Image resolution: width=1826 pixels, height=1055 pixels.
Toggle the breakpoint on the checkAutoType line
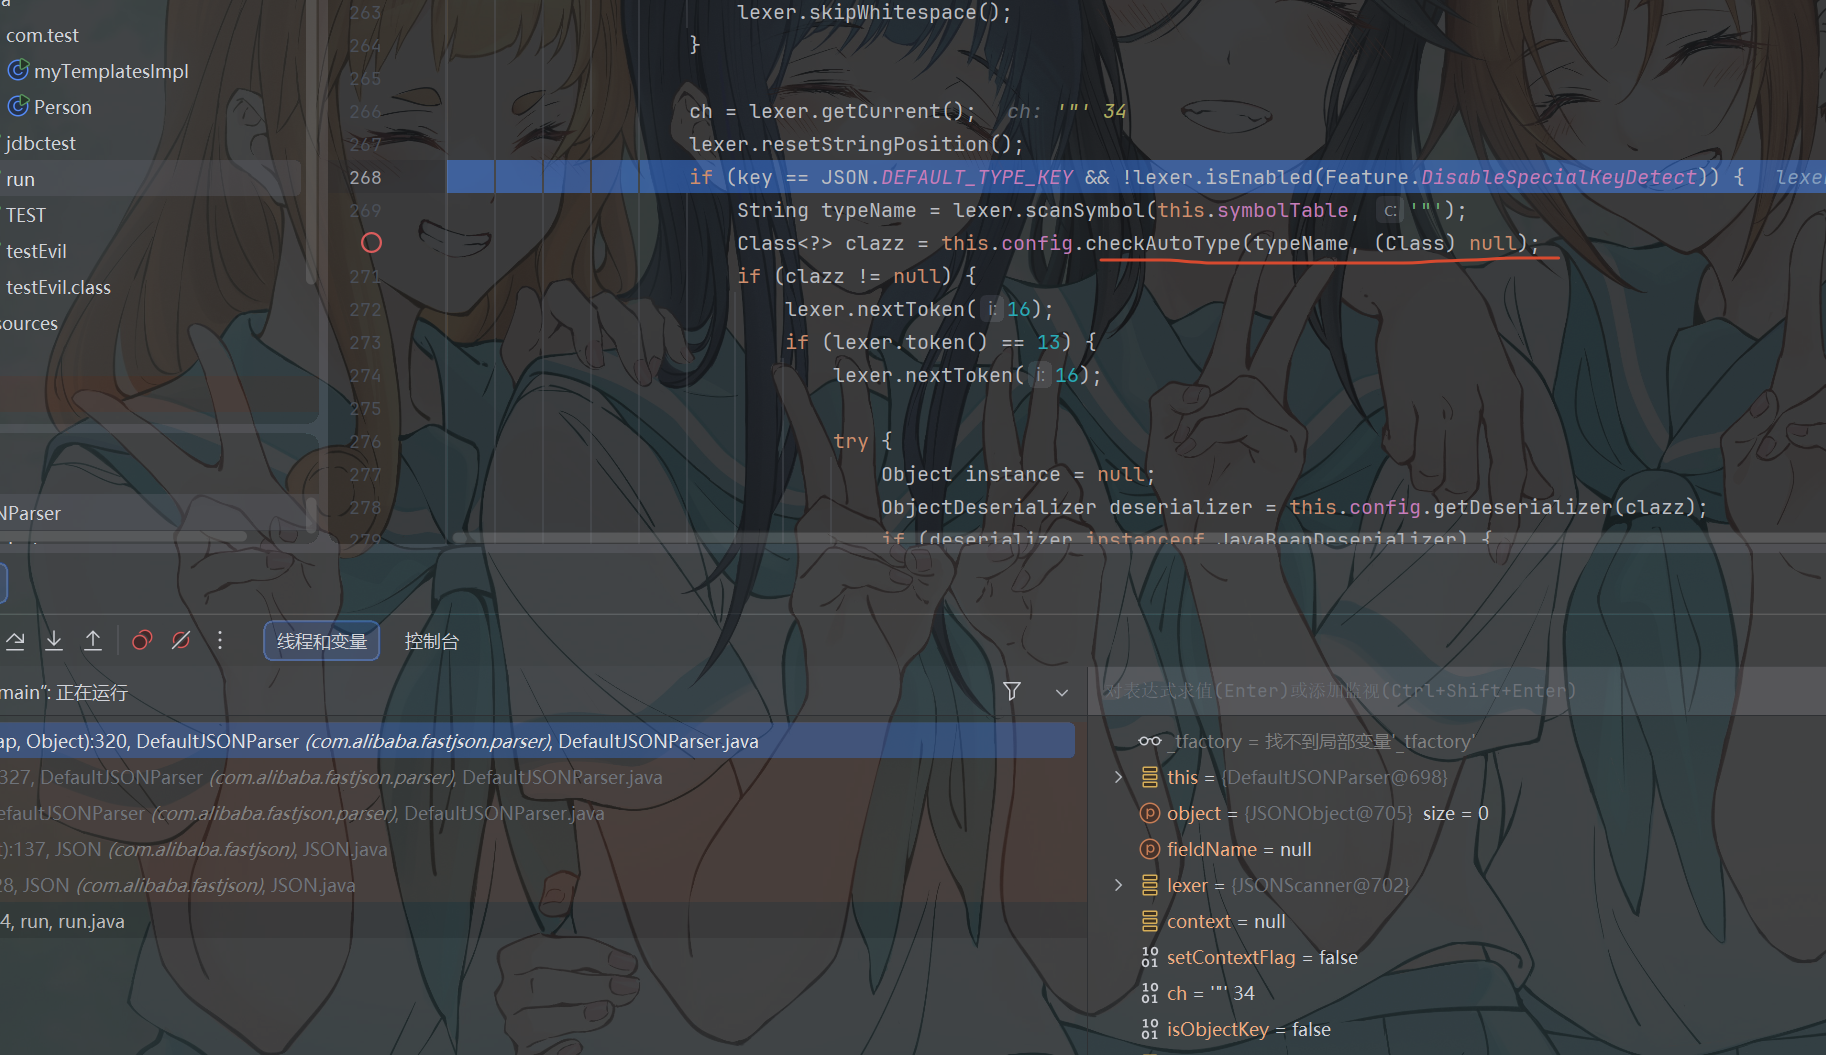pos(371,243)
